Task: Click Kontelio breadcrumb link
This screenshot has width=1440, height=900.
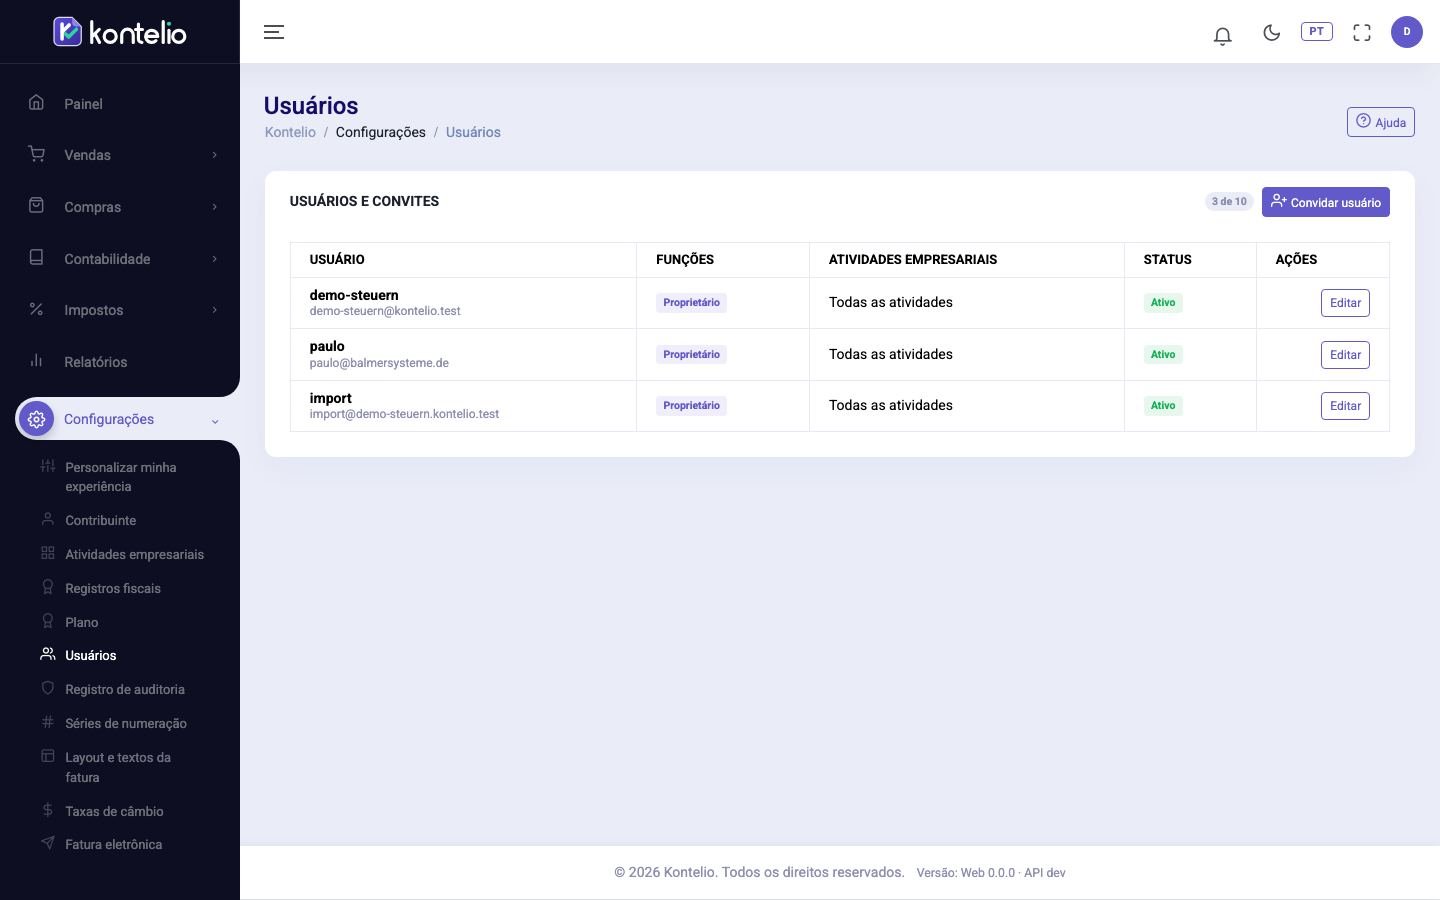Action: point(290,132)
